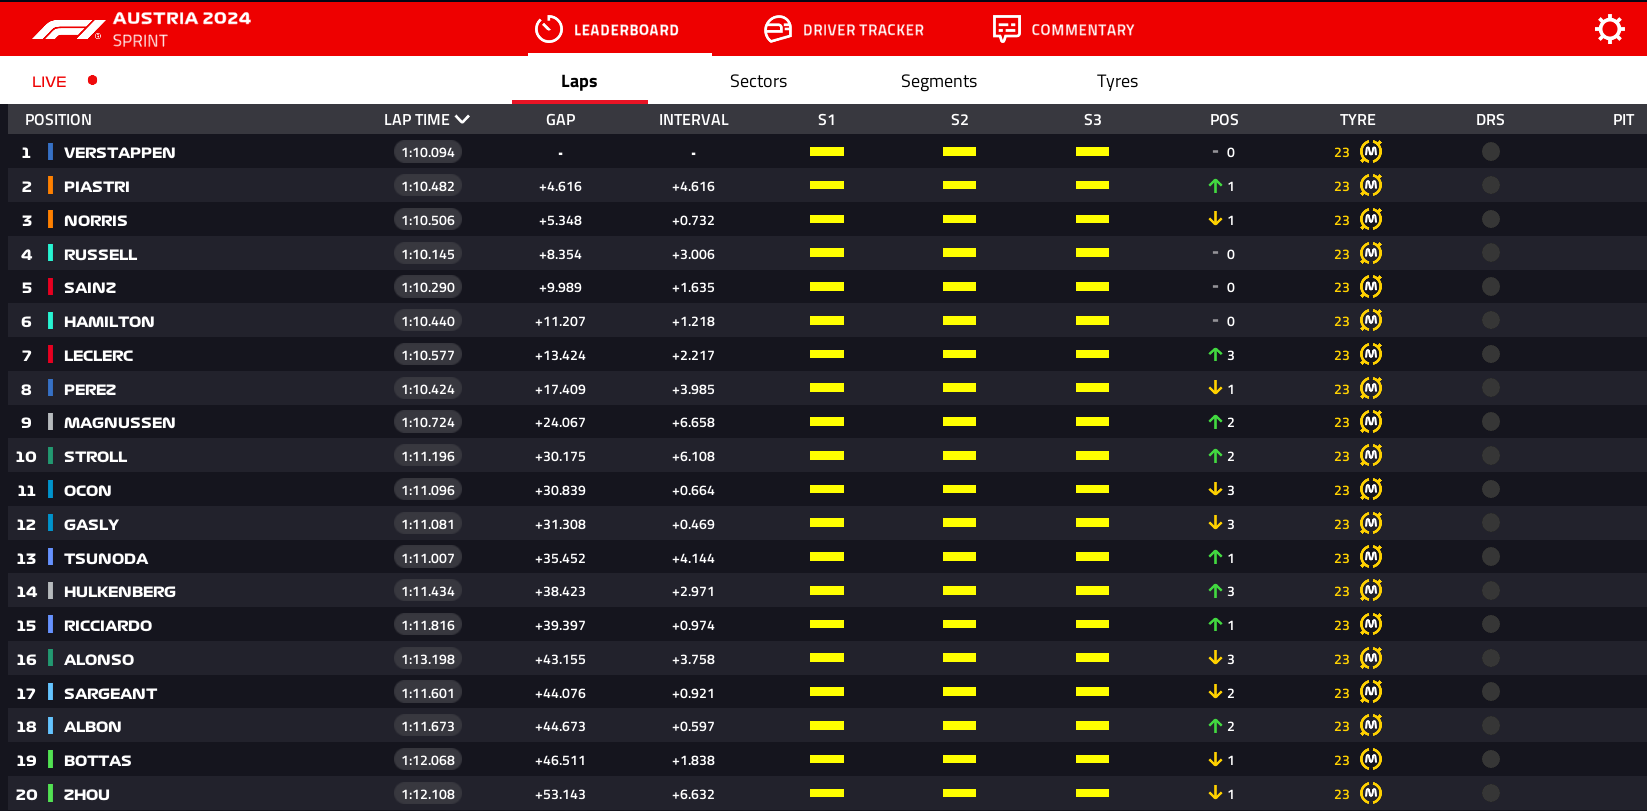
Task: Click Tsunoda's yellow S3 sector bar
Action: (1092, 557)
